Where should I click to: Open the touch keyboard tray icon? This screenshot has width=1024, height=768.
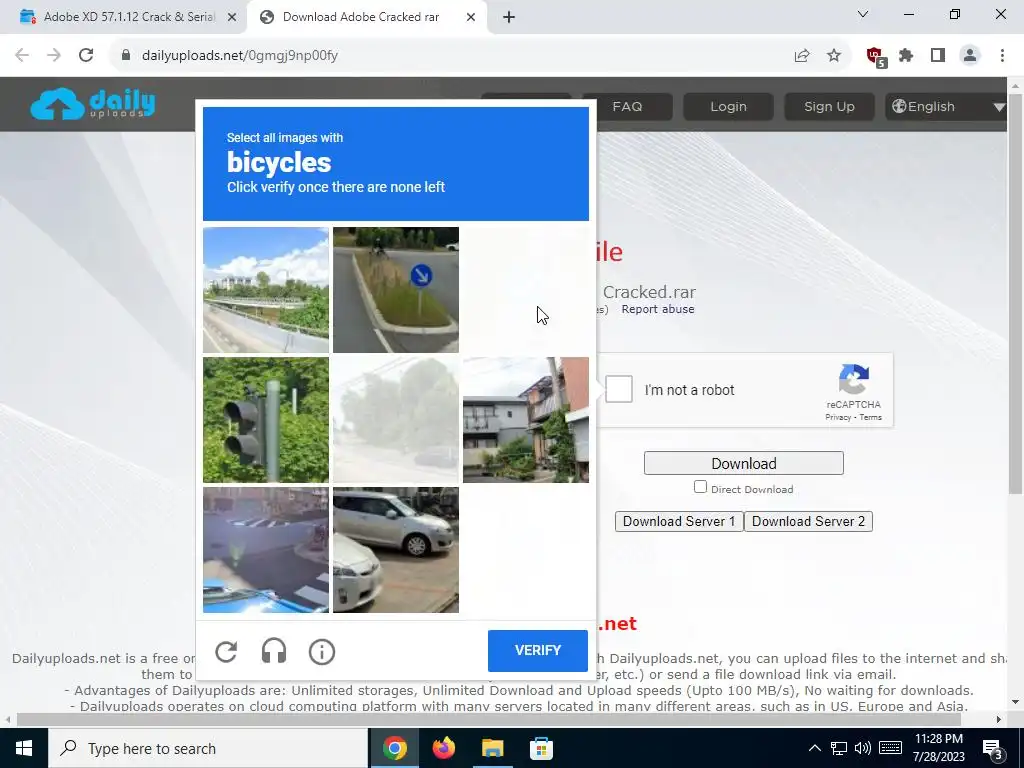point(890,748)
